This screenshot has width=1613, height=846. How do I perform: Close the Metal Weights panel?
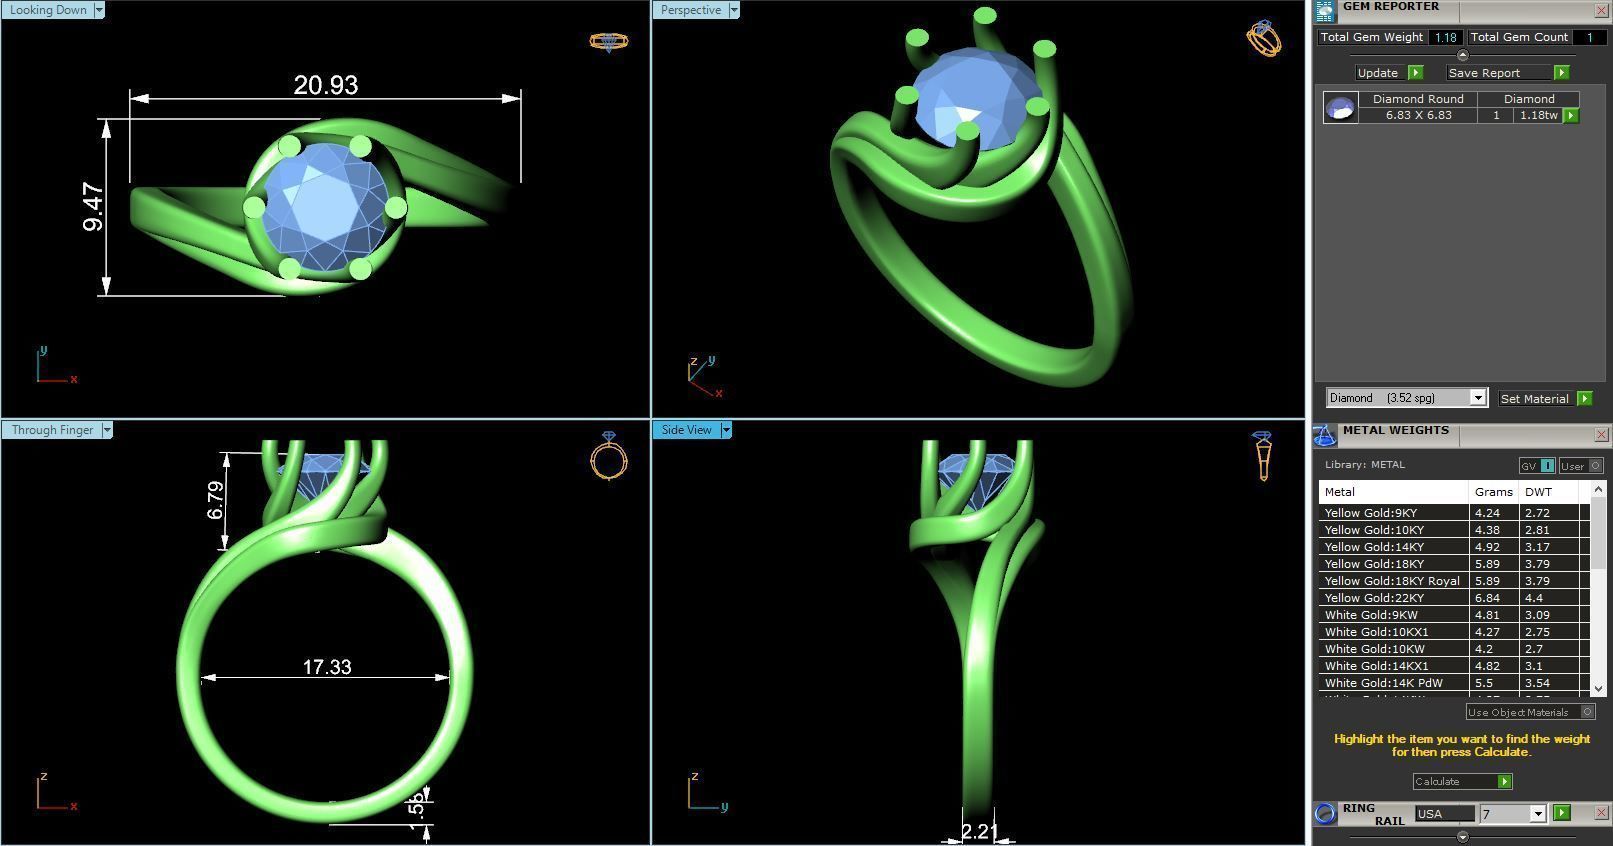point(1601,434)
